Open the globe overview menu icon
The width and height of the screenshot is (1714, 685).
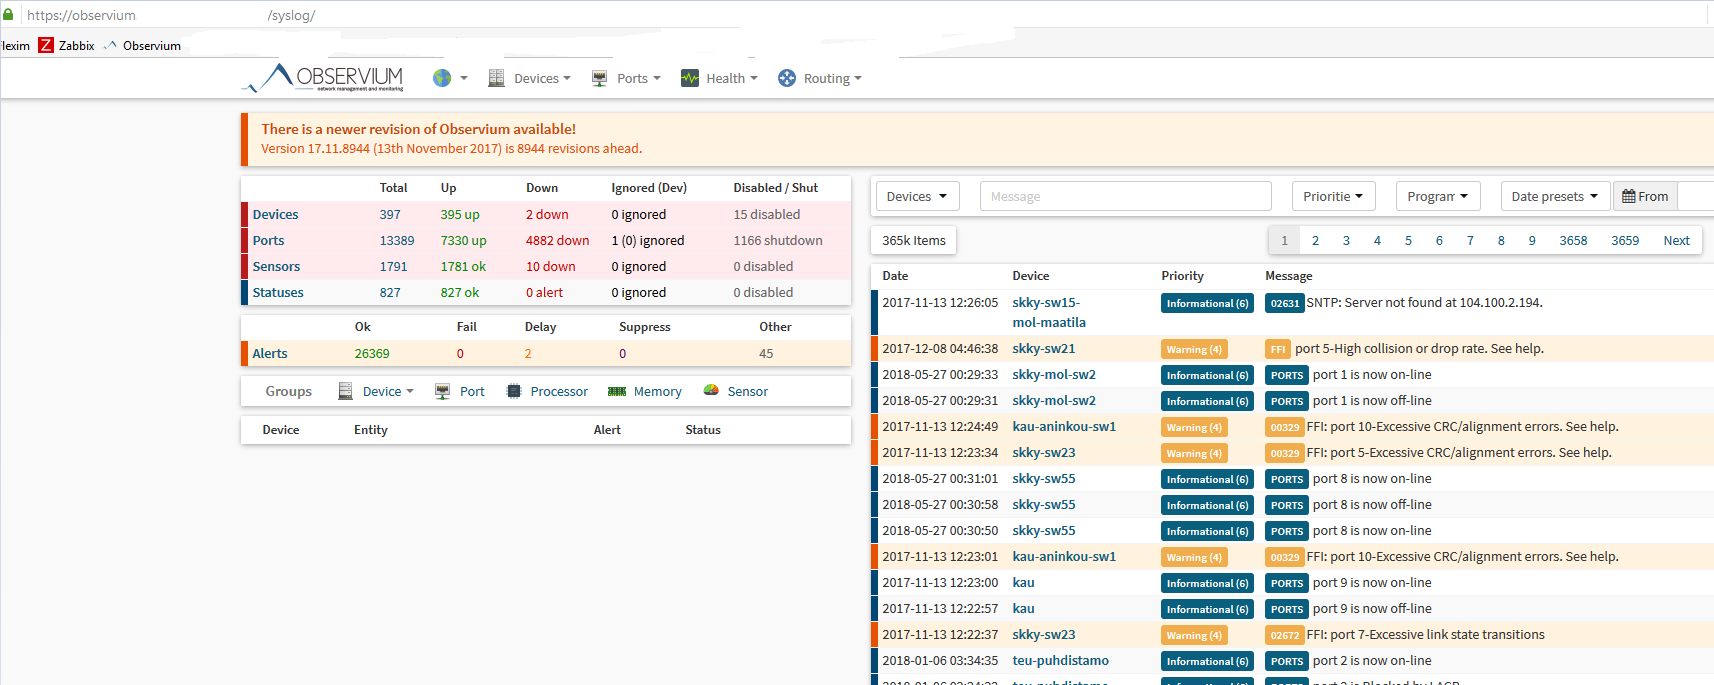[442, 78]
